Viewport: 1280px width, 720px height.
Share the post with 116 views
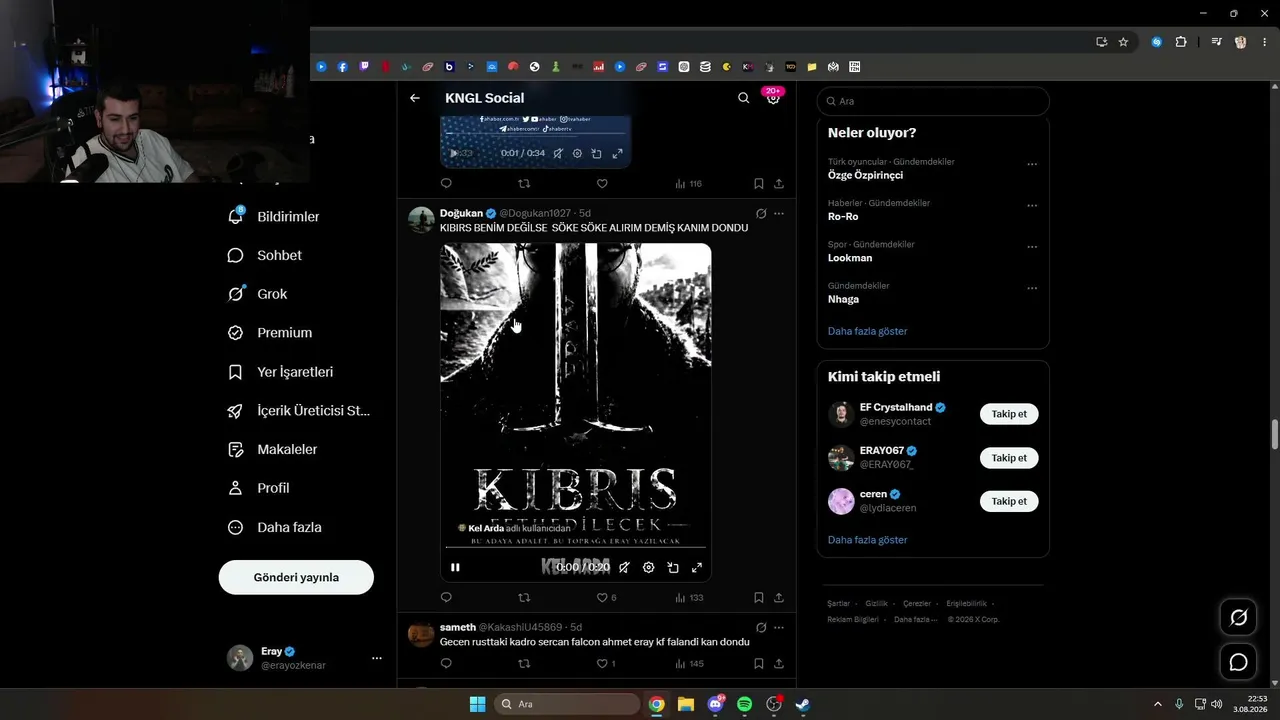point(779,183)
